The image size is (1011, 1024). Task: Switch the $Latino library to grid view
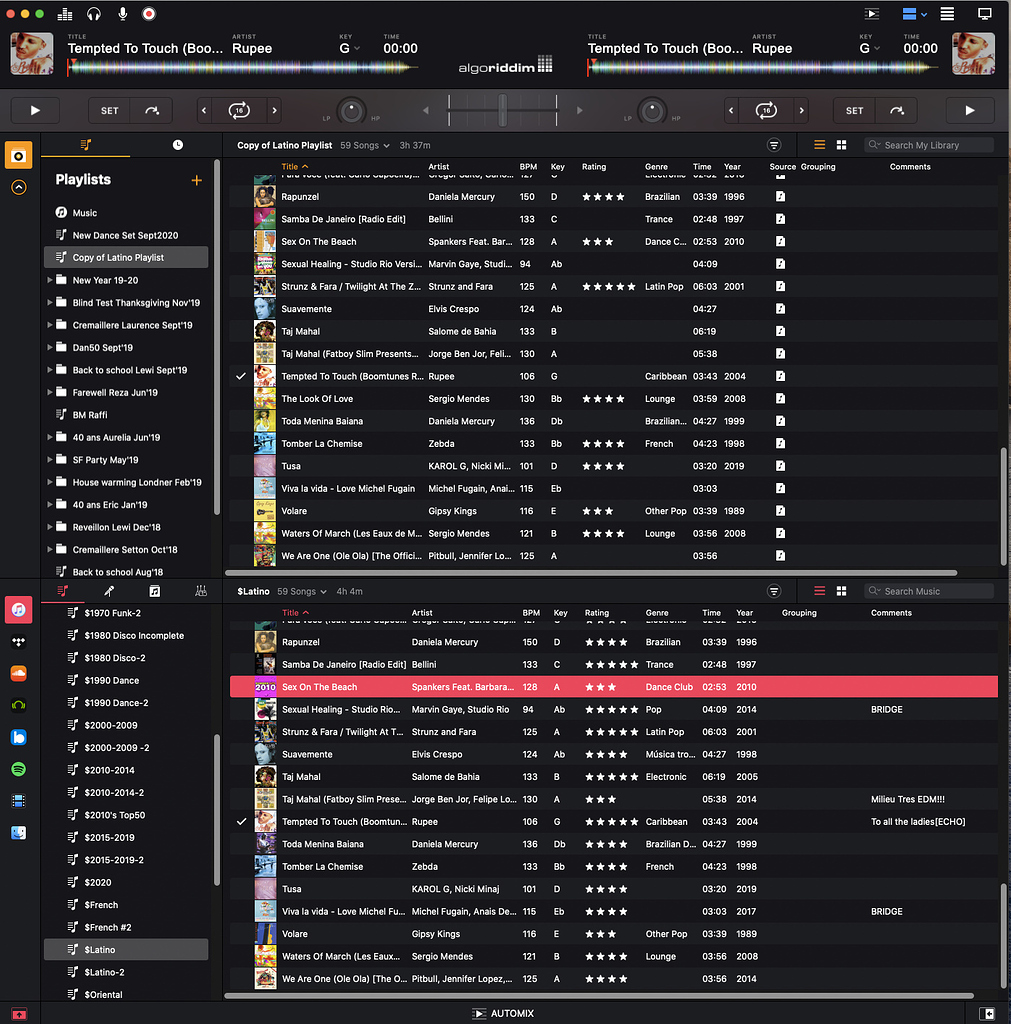point(841,590)
